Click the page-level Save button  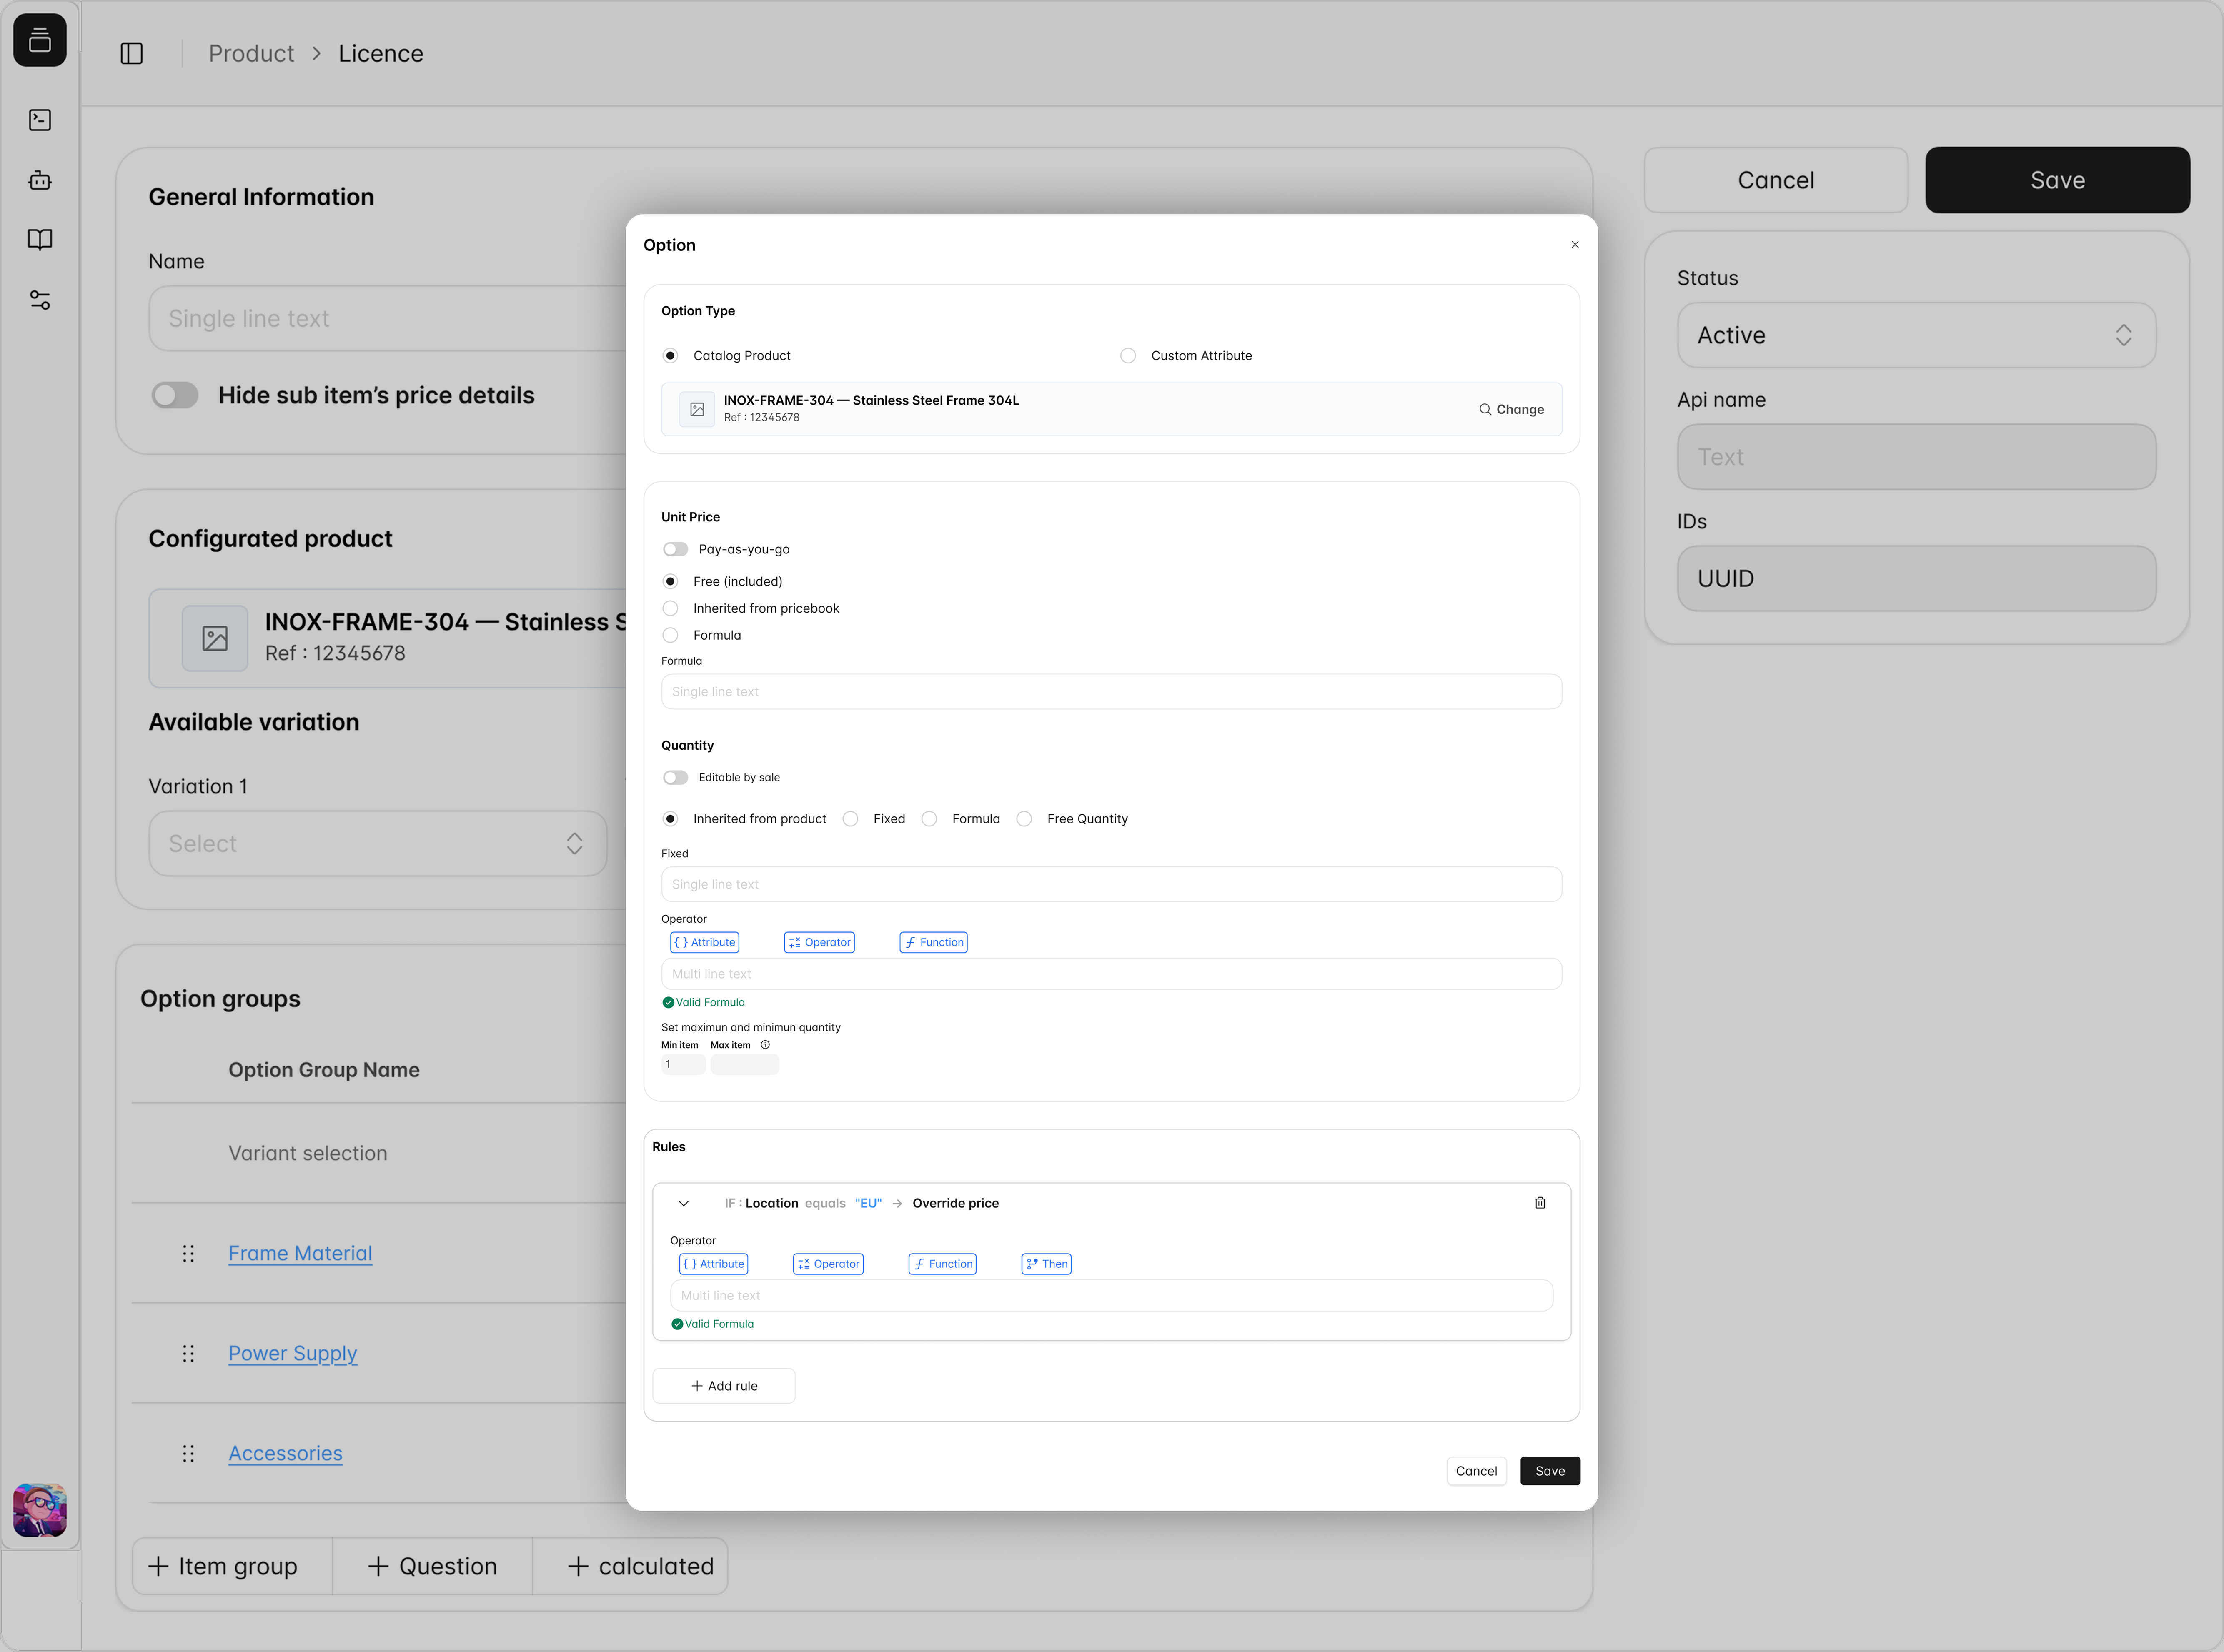(2058, 180)
